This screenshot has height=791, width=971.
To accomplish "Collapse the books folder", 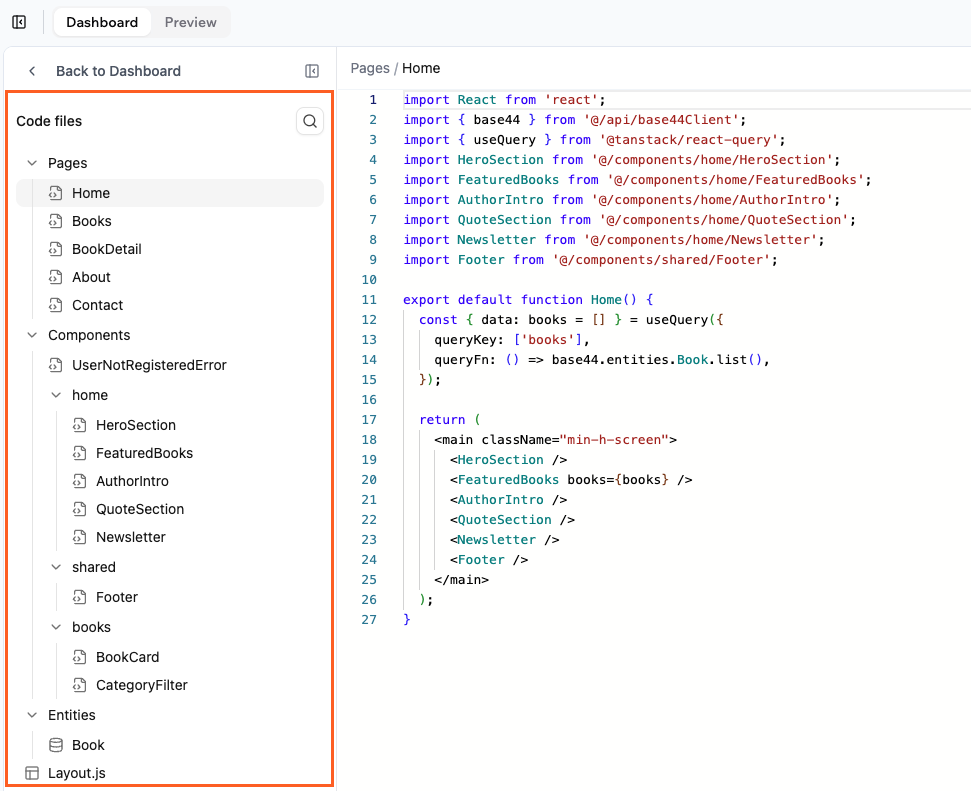I will point(56,627).
